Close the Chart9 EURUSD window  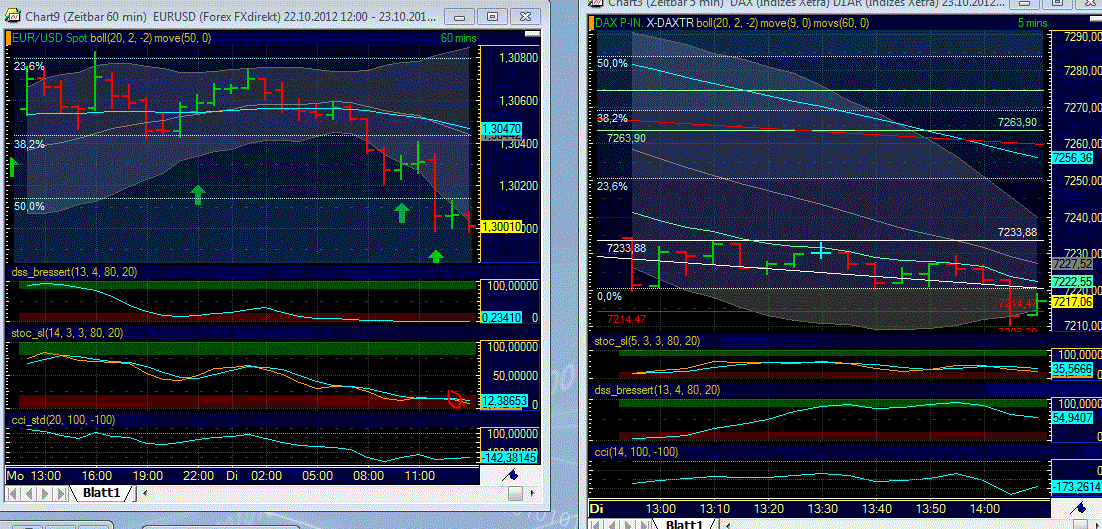[526, 16]
